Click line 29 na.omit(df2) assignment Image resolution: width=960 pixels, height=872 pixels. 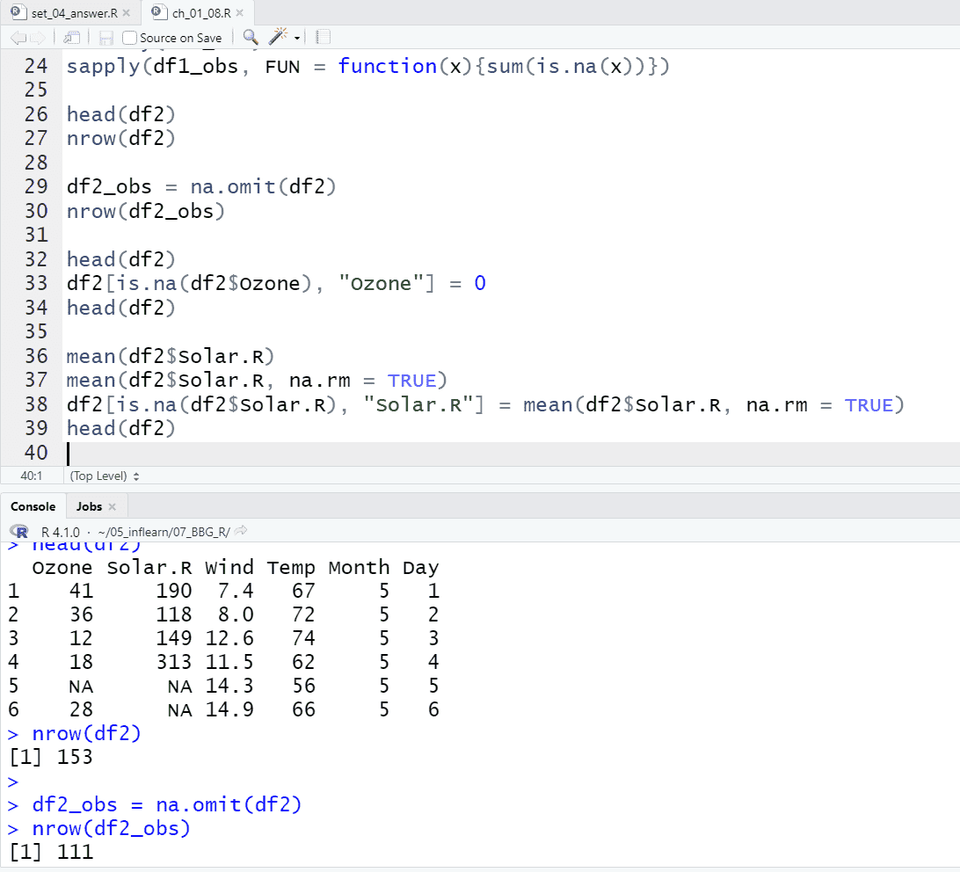(201, 187)
